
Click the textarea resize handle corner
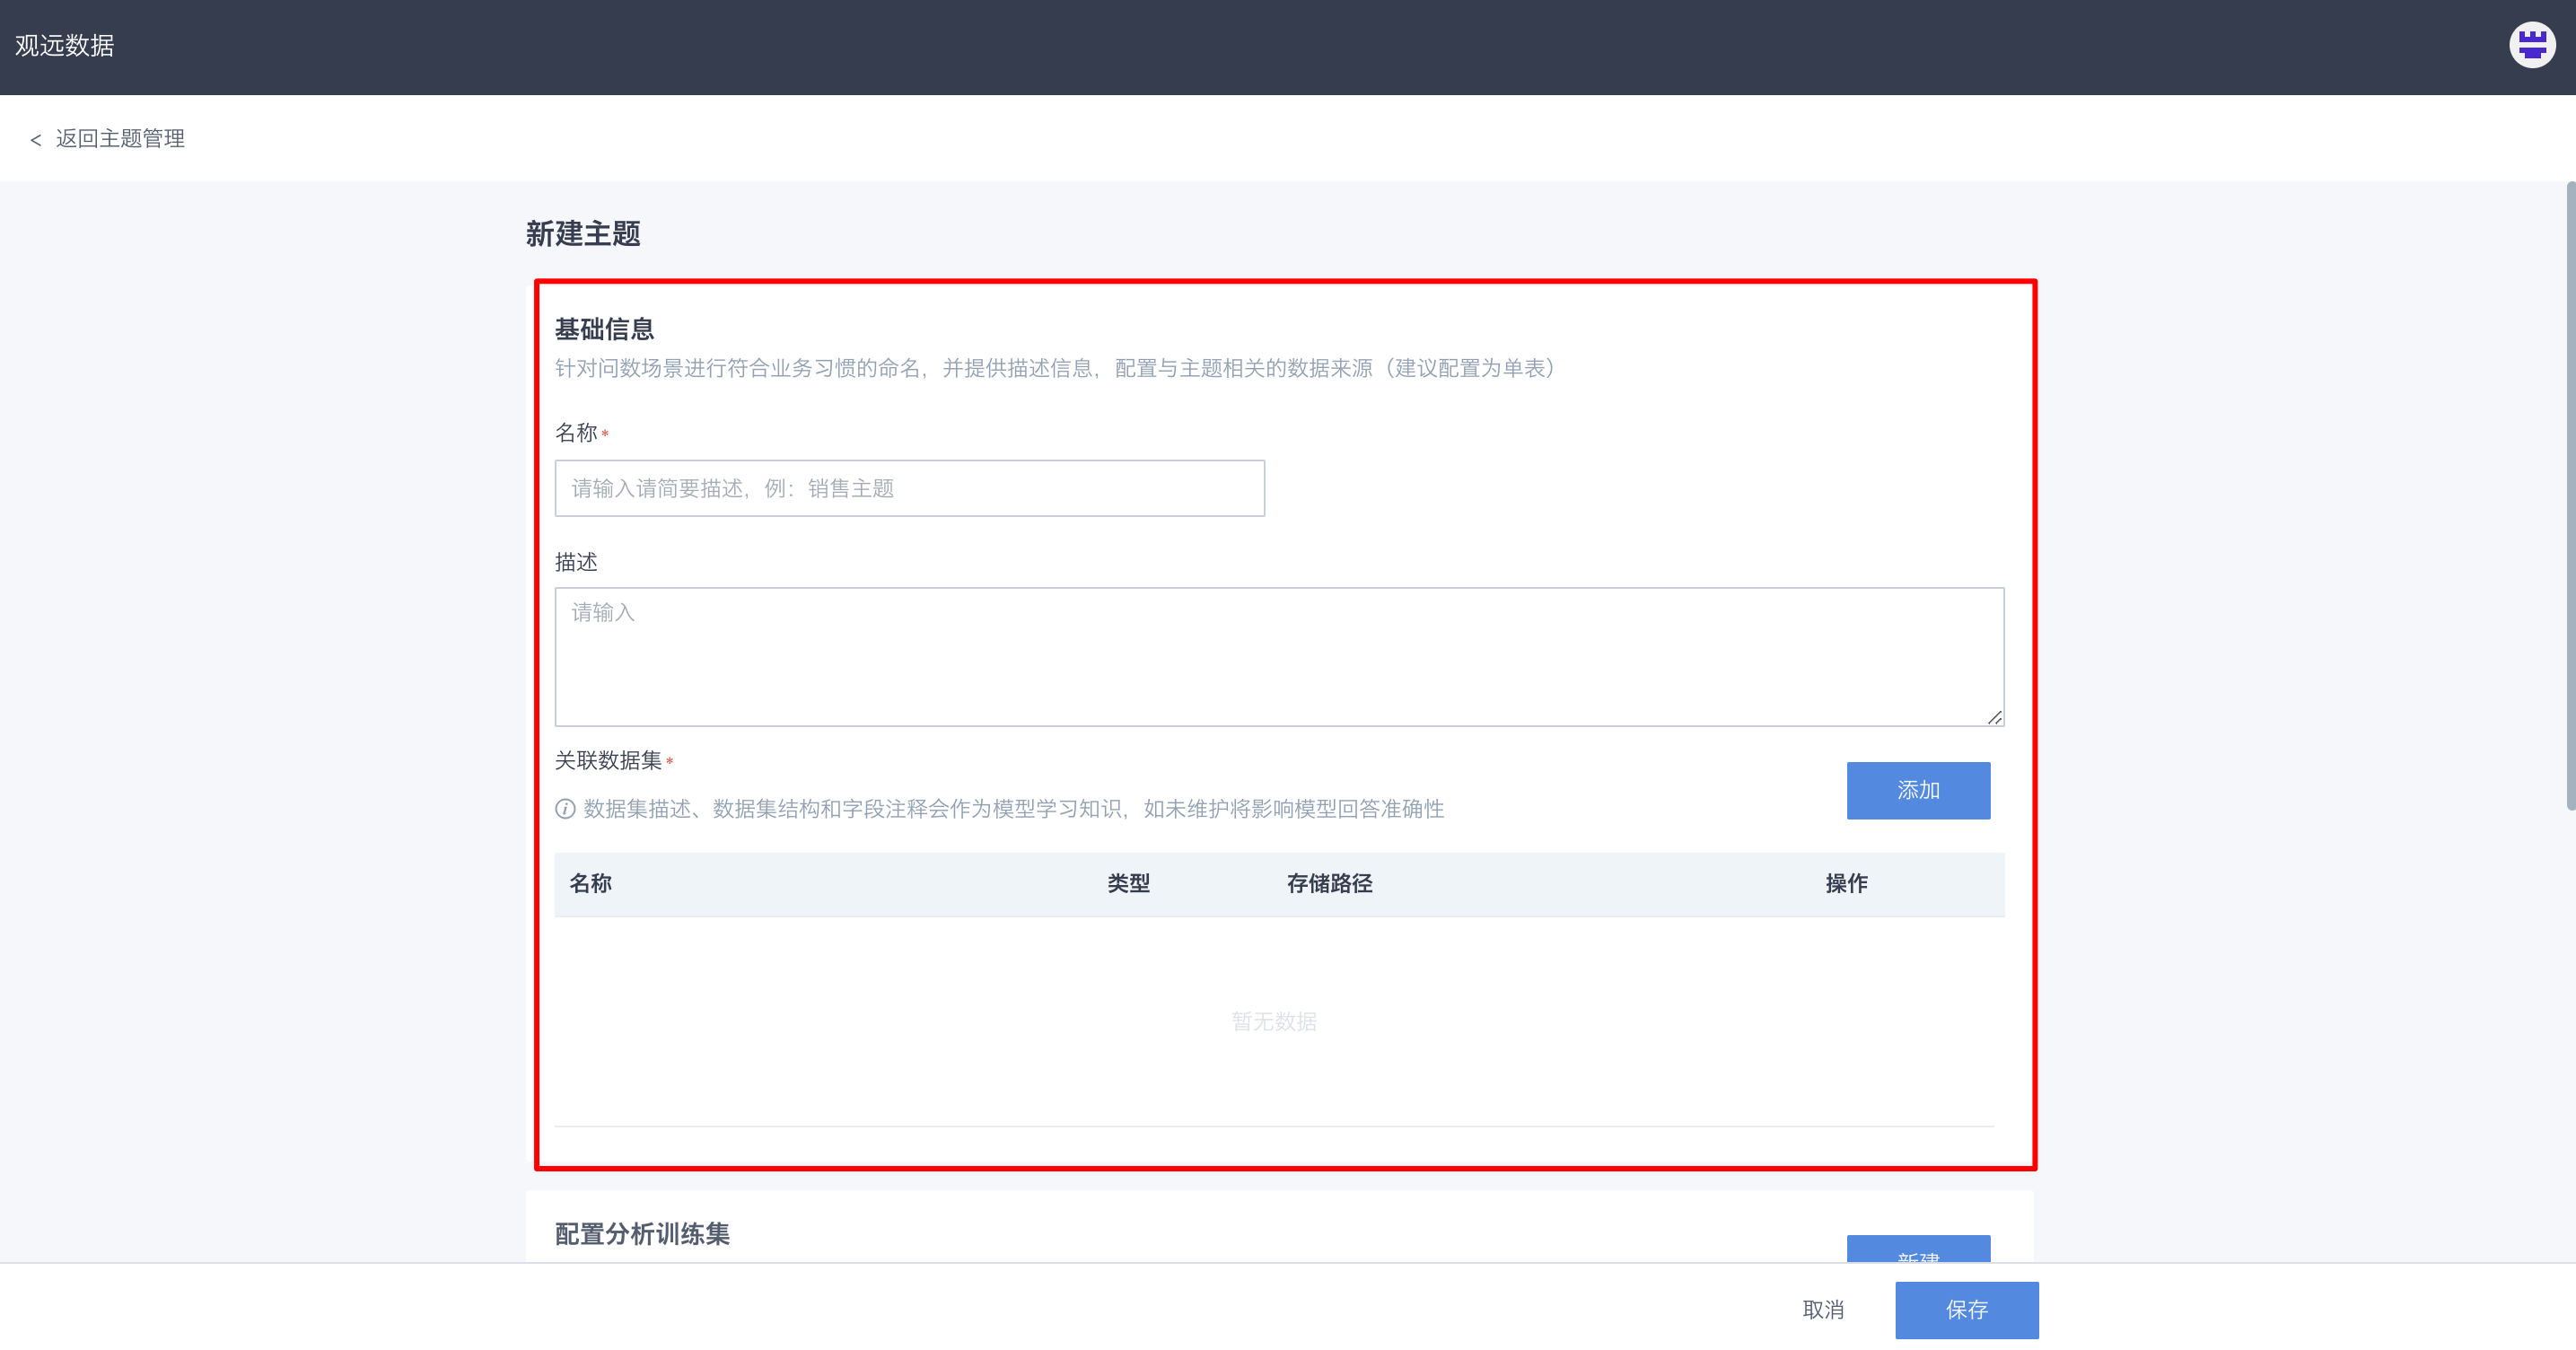(x=1994, y=716)
